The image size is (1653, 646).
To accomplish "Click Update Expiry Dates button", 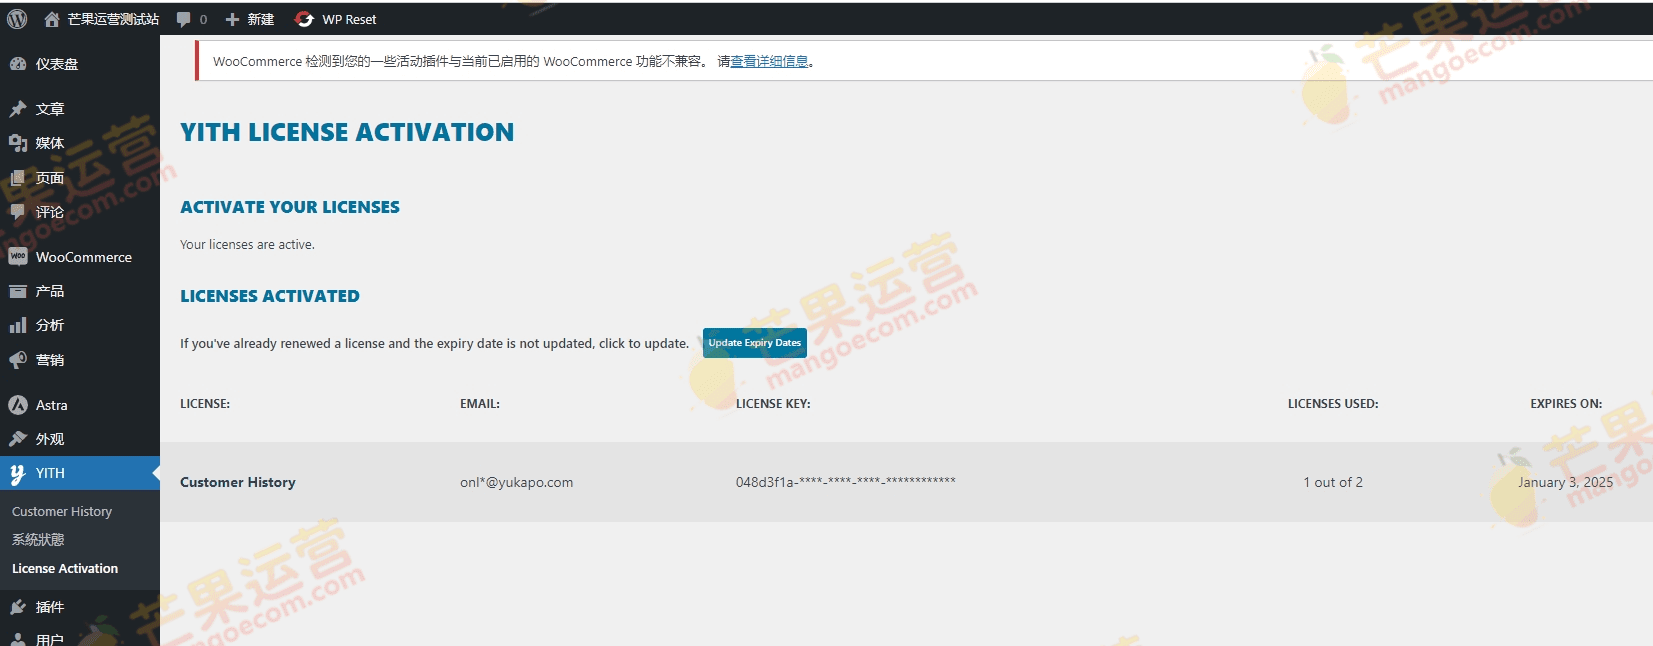I will pos(755,342).
